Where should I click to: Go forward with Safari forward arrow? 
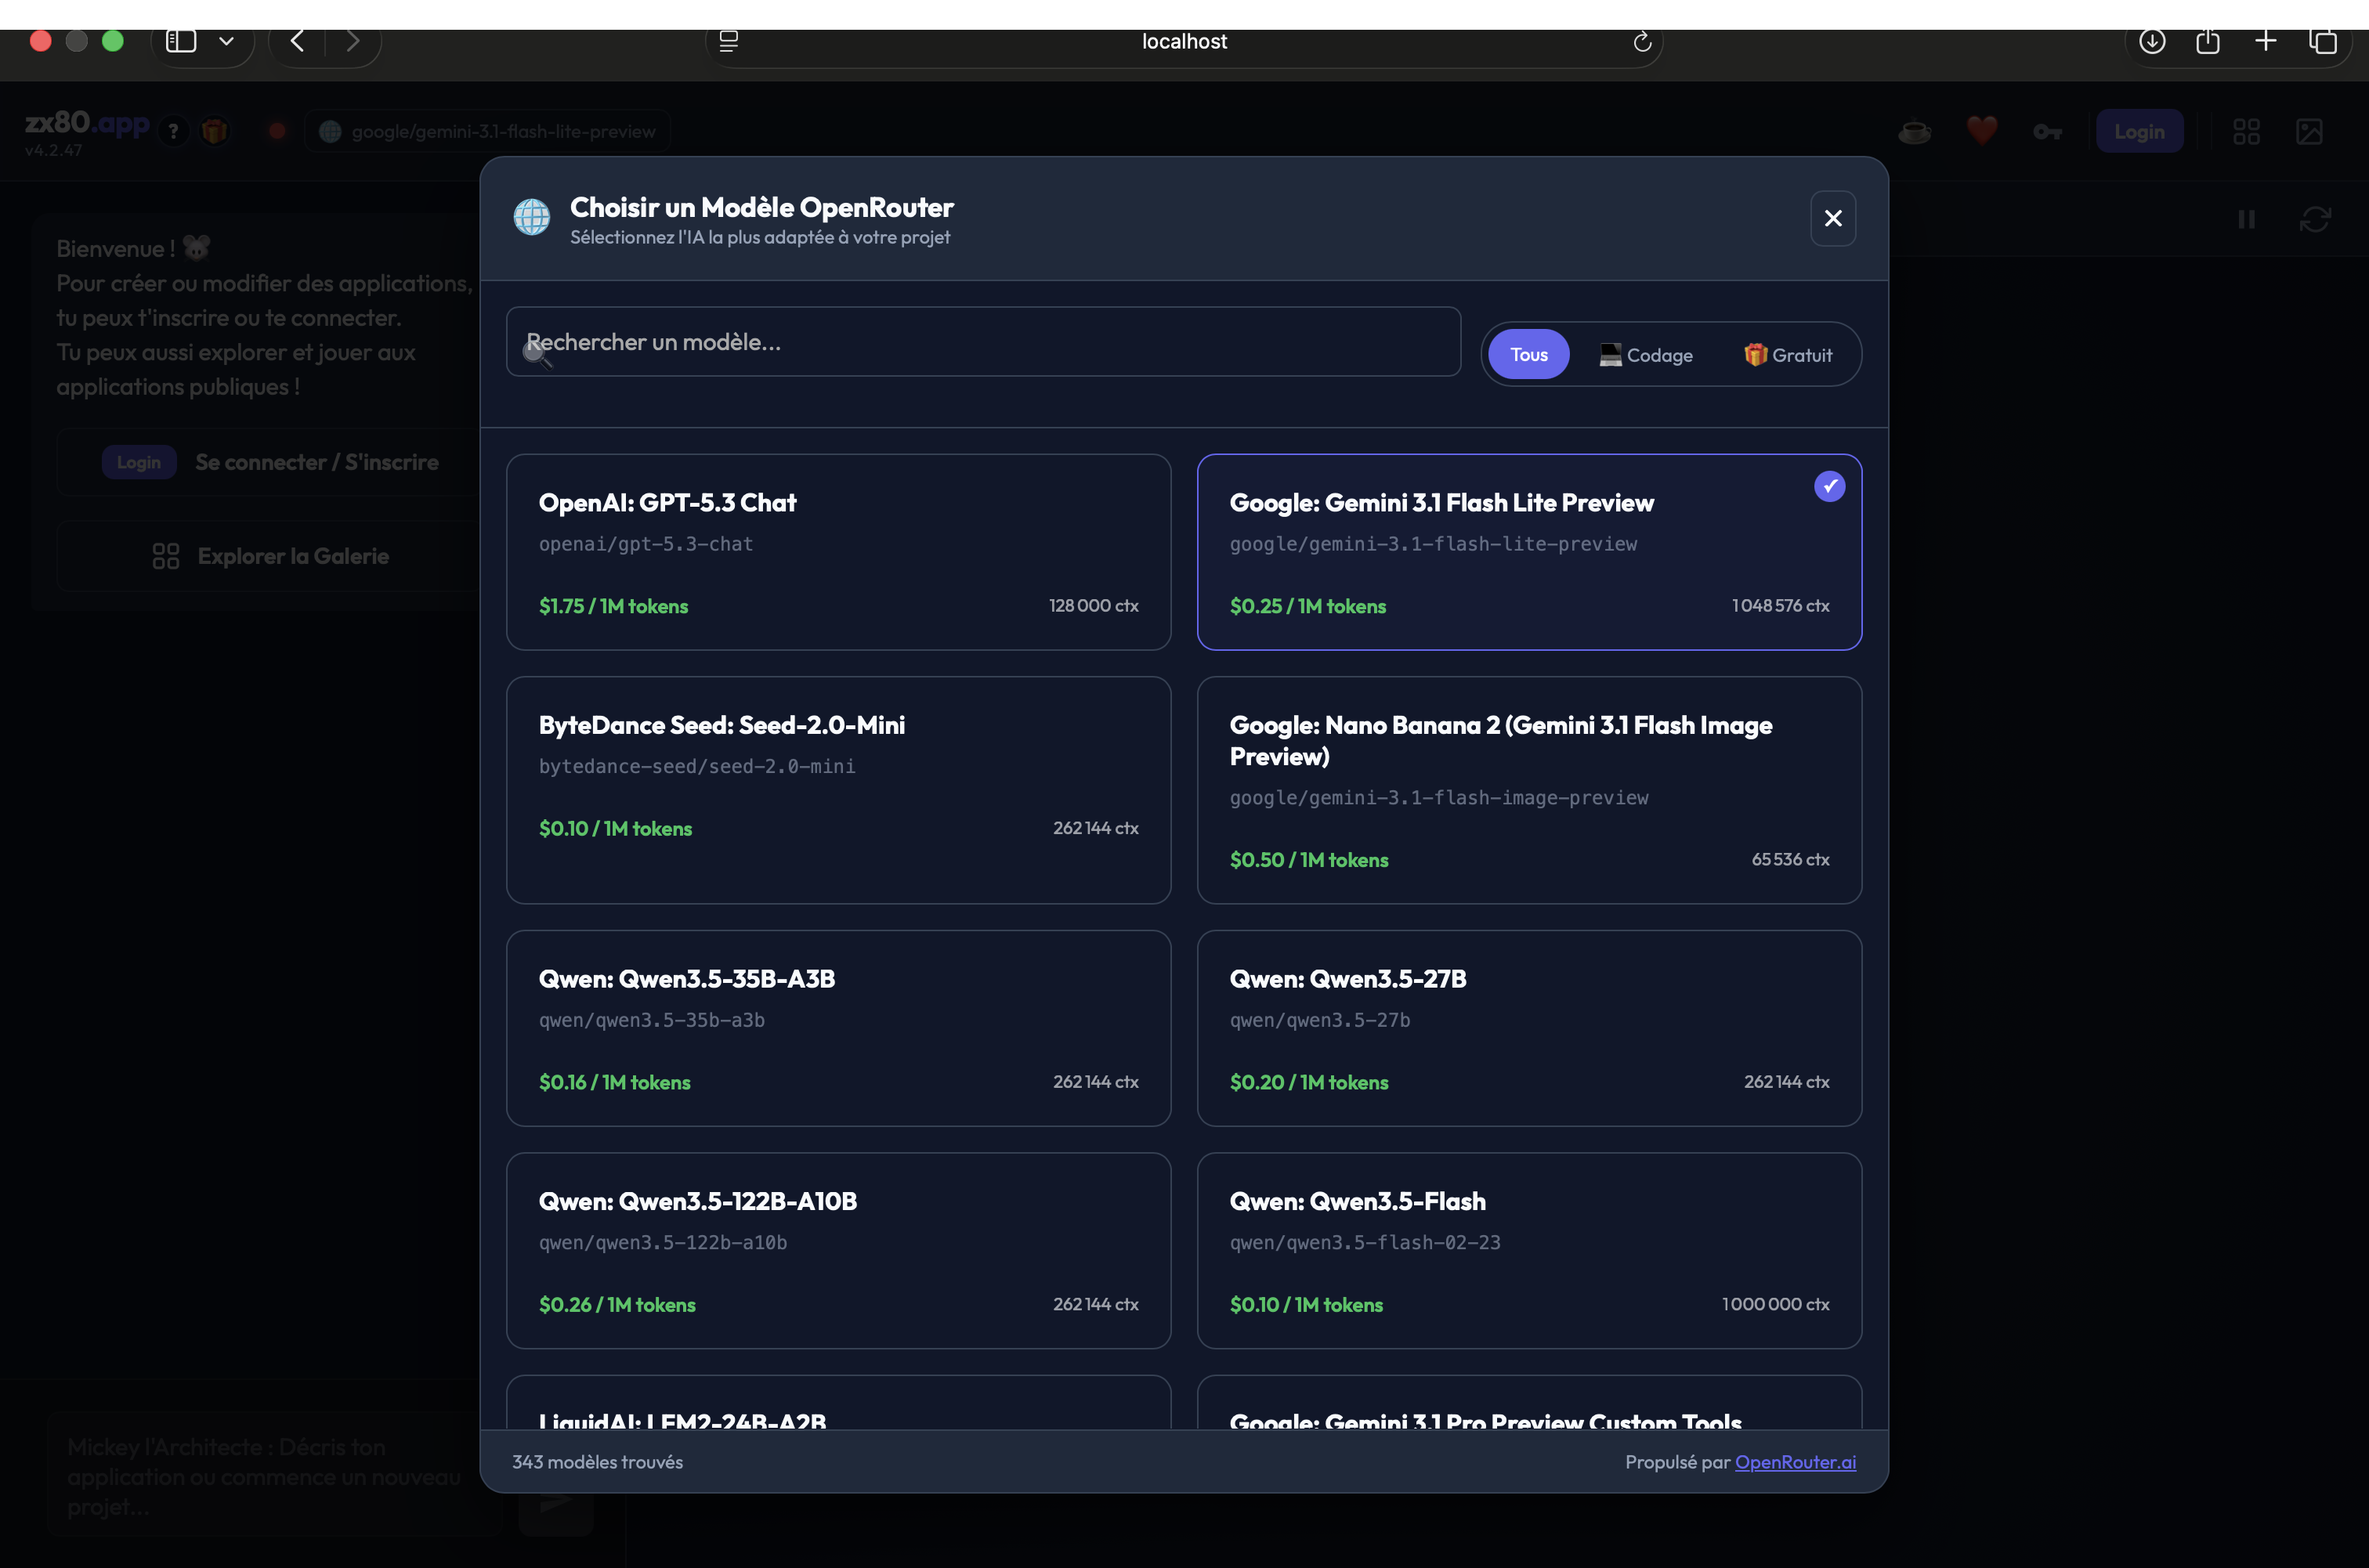[x=352, y=41]
